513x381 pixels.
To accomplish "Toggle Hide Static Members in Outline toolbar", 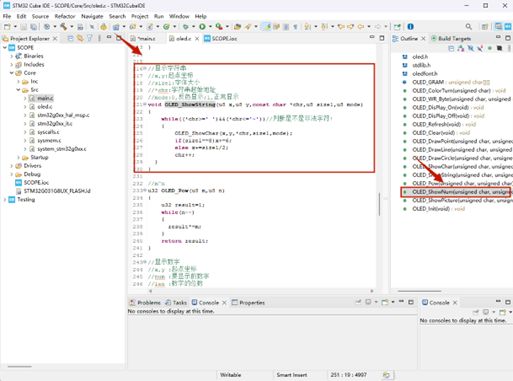I will pyautogui.click(x=480, y=49).
